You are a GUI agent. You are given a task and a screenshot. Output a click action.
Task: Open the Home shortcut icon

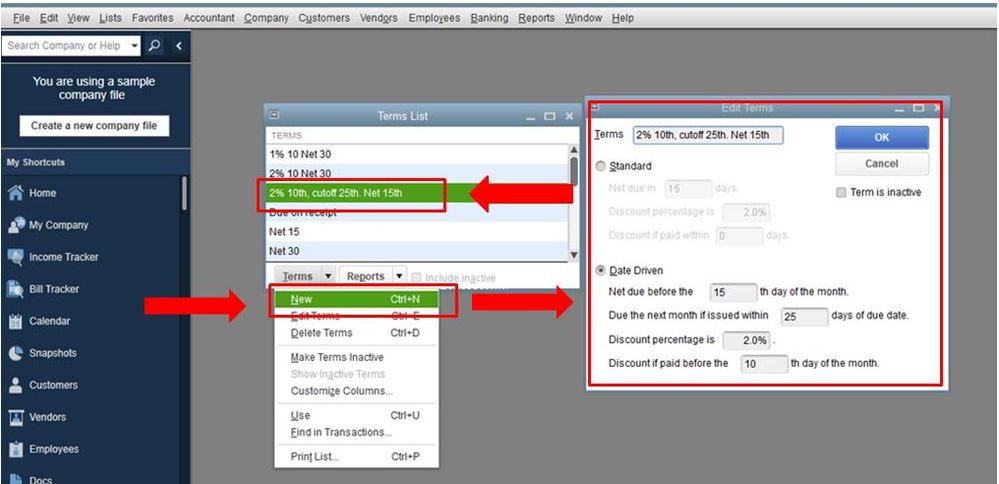(16, 193)
